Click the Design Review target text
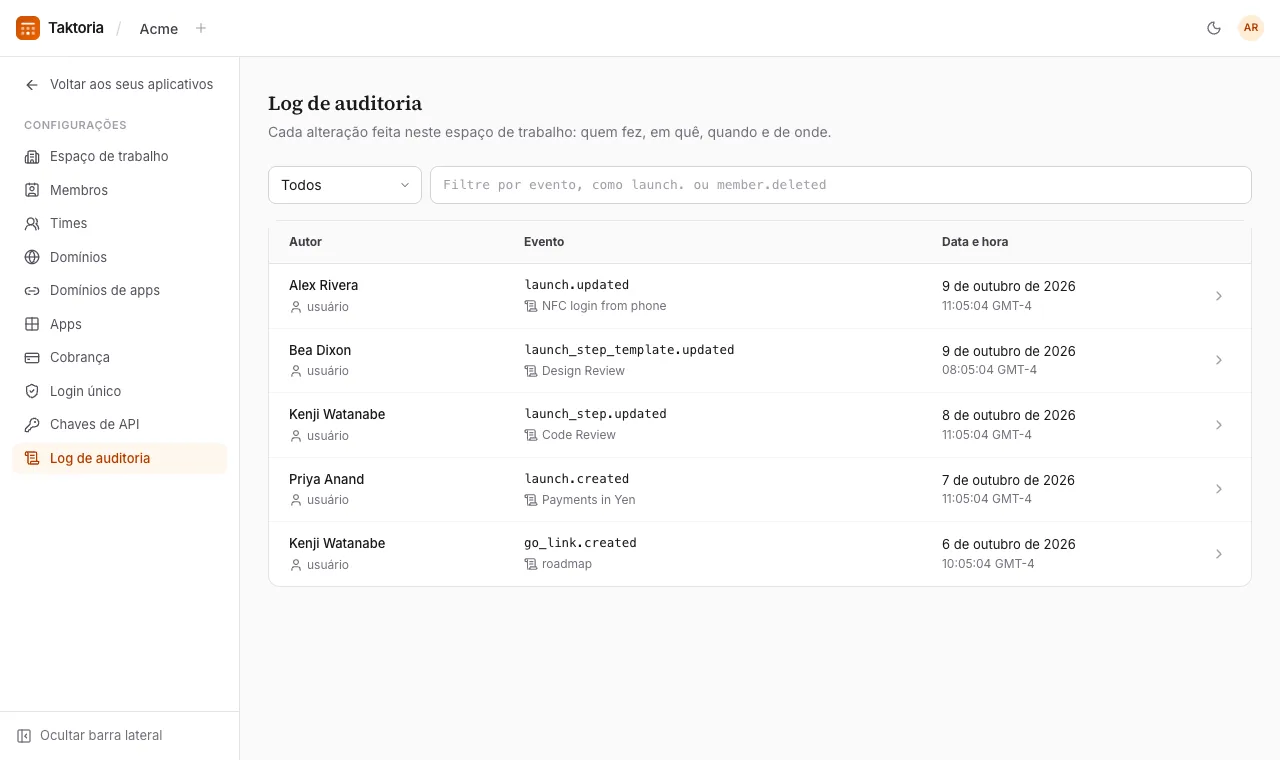This screenshot has width=1280, height=760. click(583, 371)
